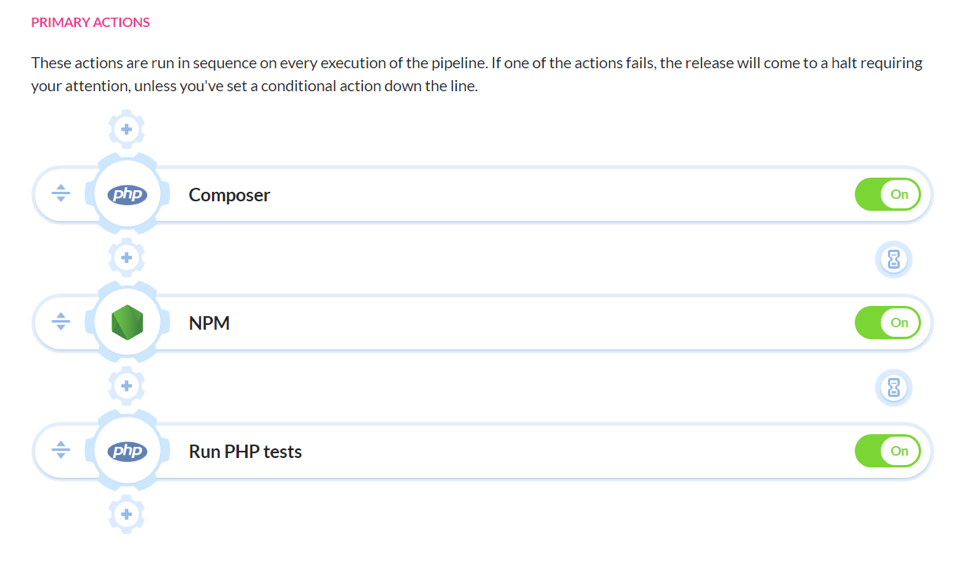Viewport: 974px width, 568px height.
Task: Add an action between Composer and NPM
Action: (x=127, y=258)
